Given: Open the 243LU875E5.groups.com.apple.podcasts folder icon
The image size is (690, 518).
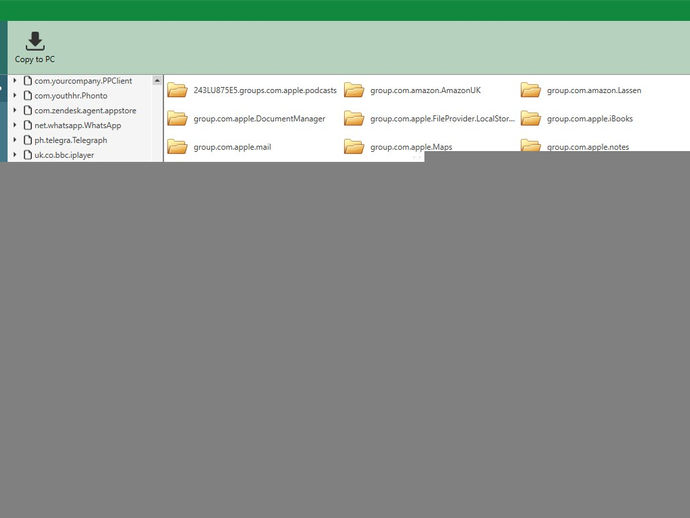Looking at the screenshot, I should (x=177, y=90).
